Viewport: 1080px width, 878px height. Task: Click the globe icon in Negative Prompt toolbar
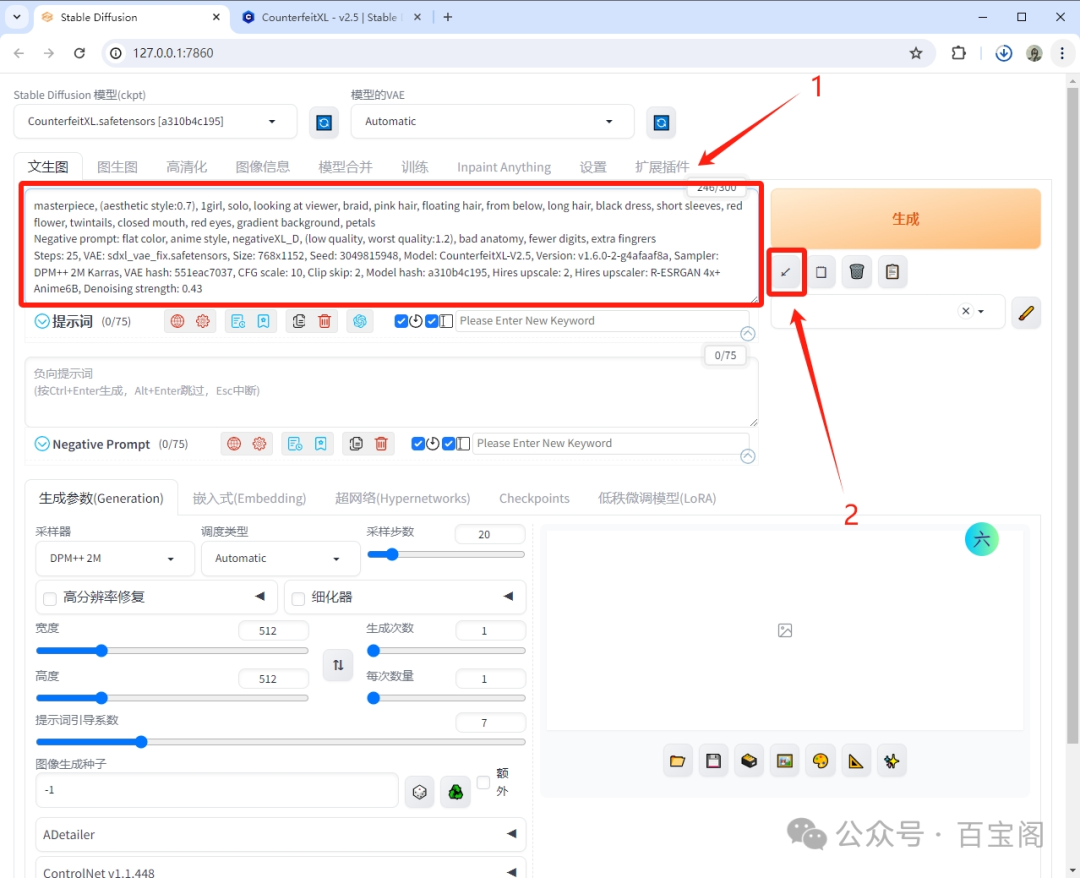click(x=234, y=444)
